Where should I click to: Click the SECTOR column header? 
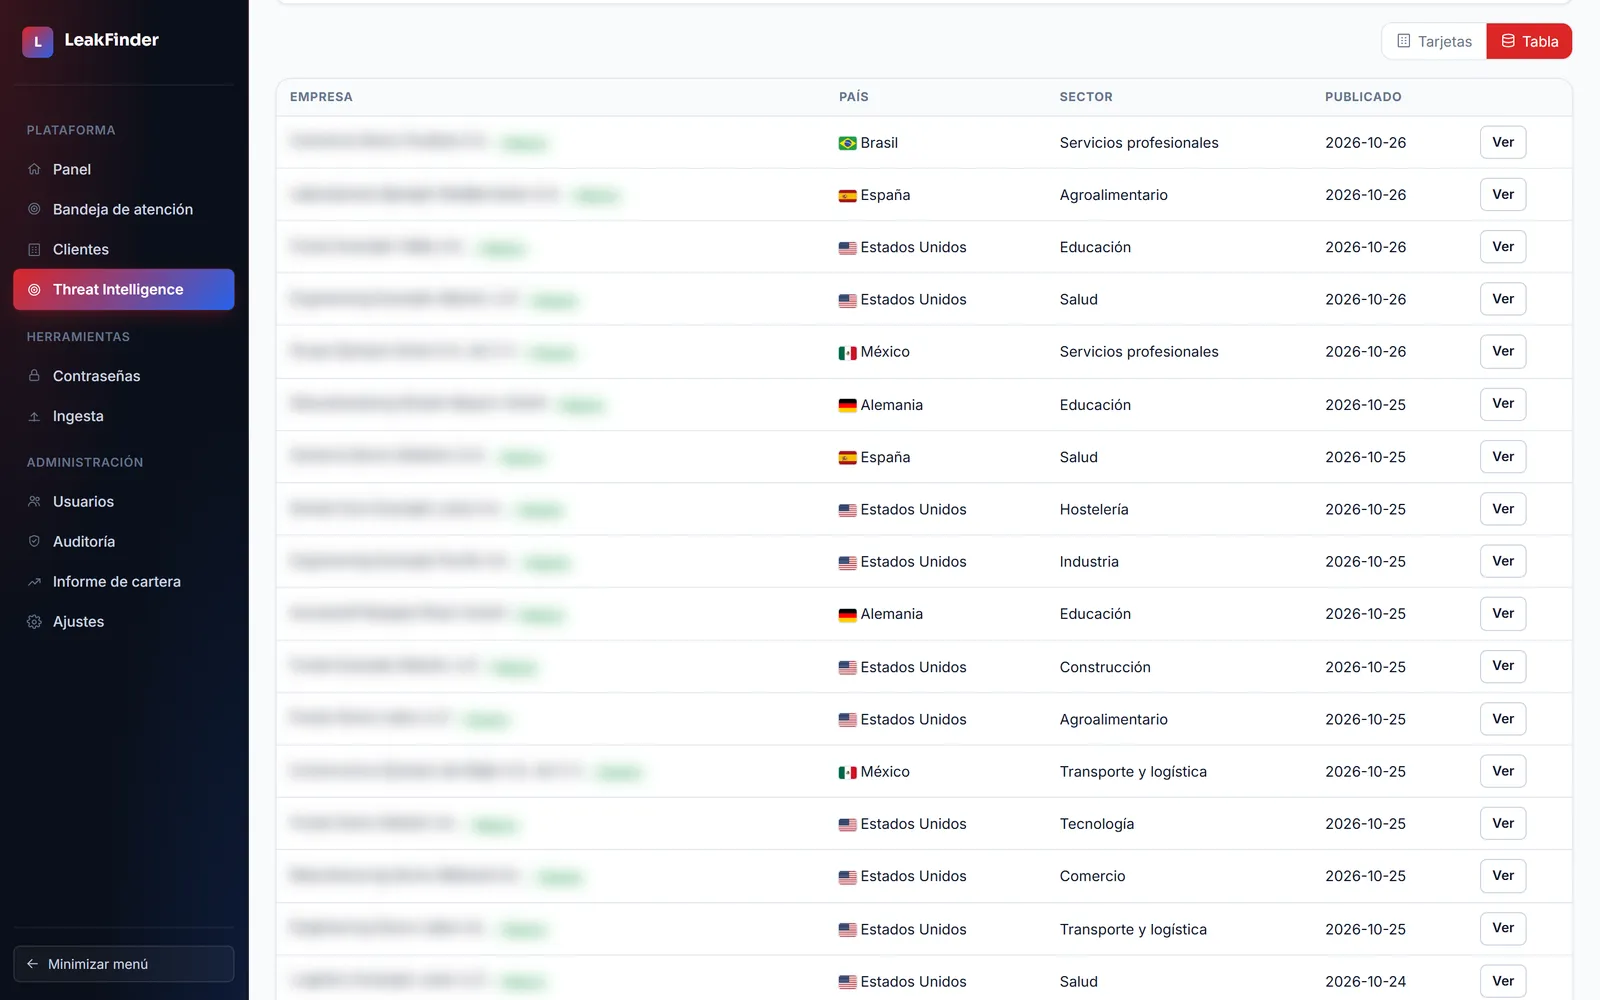coord(1086,97)
